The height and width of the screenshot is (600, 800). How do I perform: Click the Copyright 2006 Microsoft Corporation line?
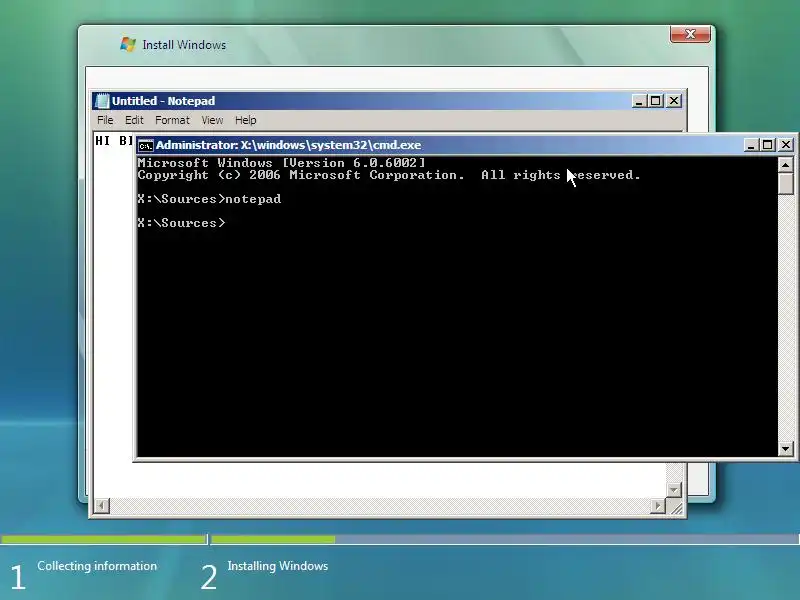click(389, 175)
